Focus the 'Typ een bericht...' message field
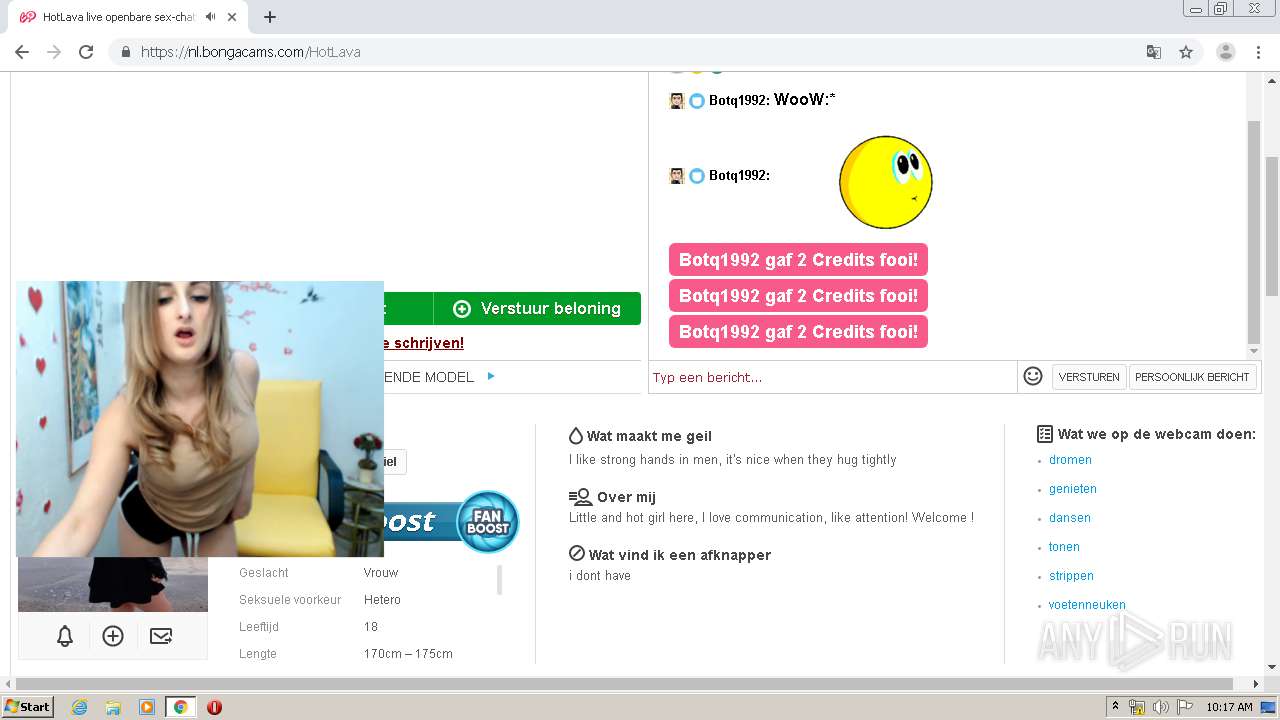 tap(833, 377)
